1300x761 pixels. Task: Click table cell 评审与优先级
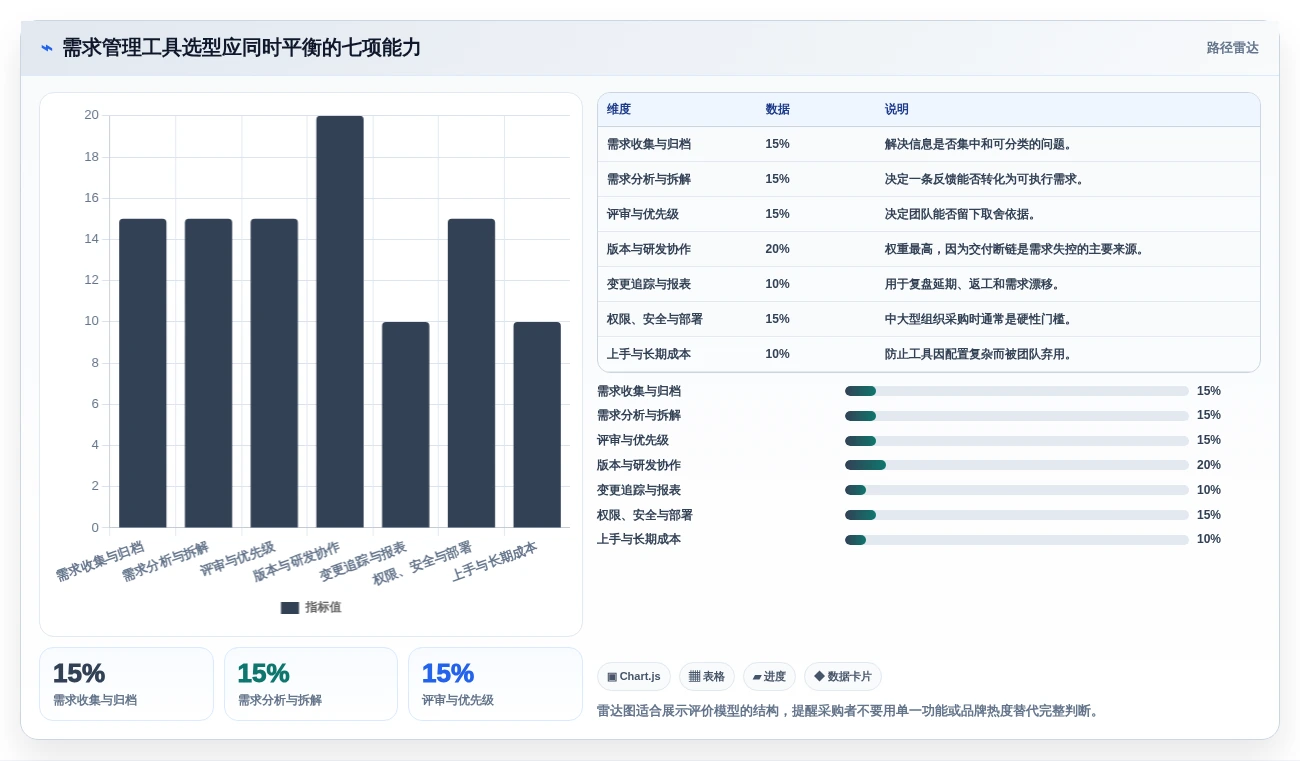pyautogui.click(x=643, y=214)
